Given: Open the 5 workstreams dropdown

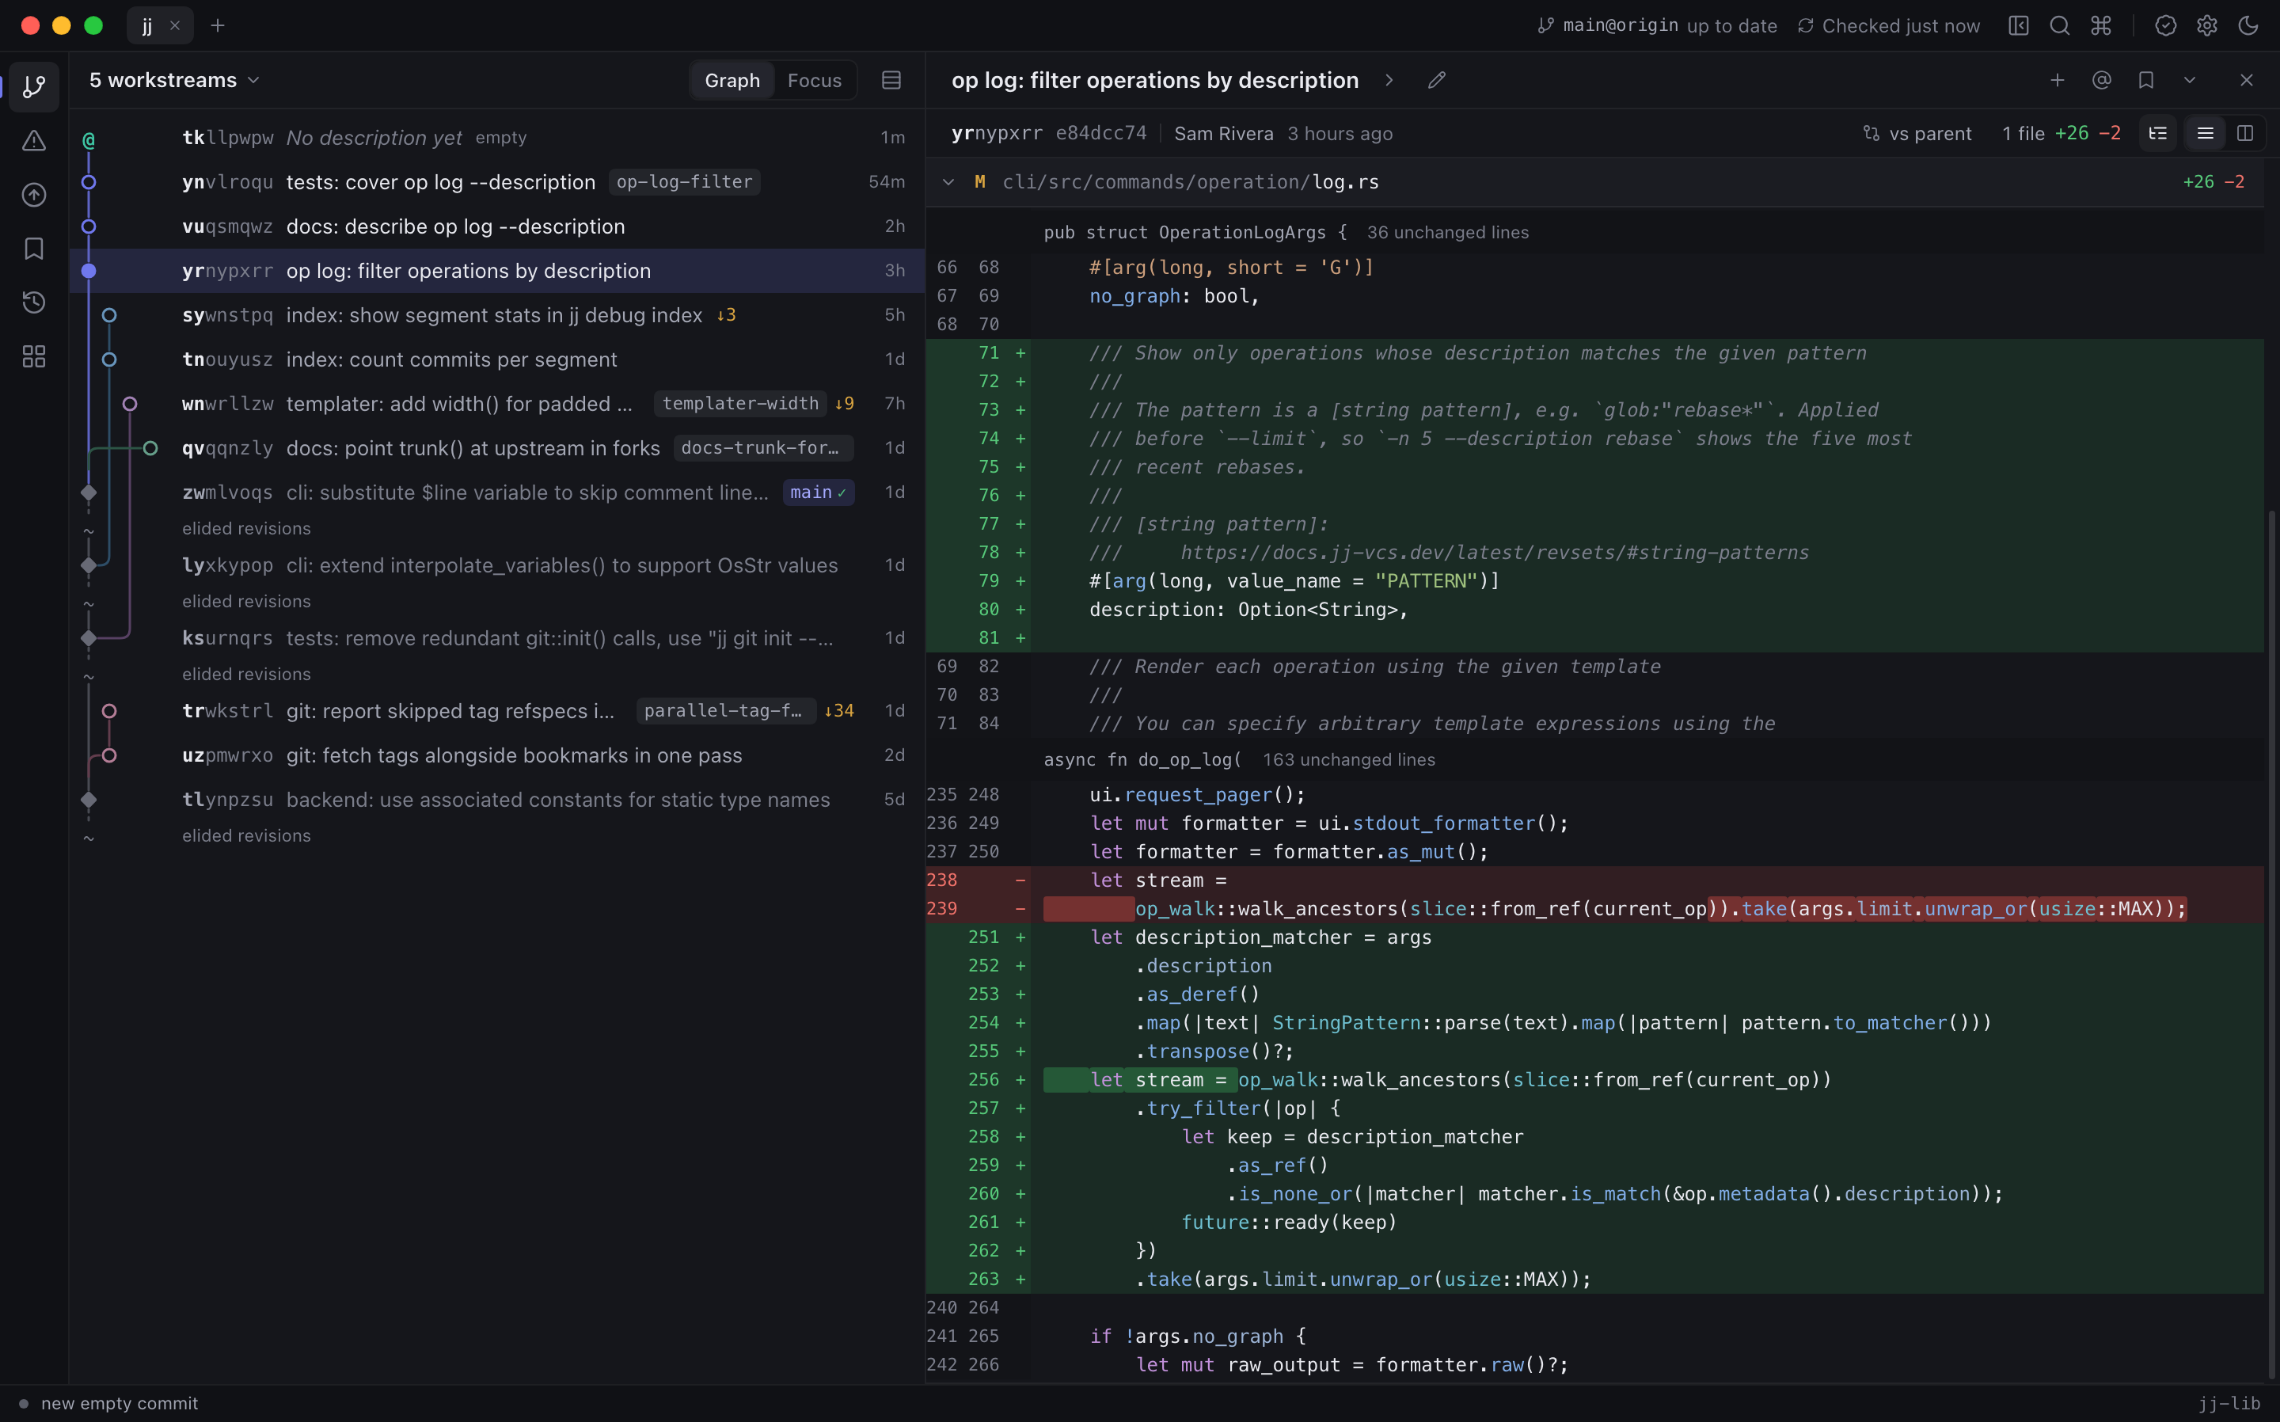Looking at the screenshot, I should [x=175, y=80].
